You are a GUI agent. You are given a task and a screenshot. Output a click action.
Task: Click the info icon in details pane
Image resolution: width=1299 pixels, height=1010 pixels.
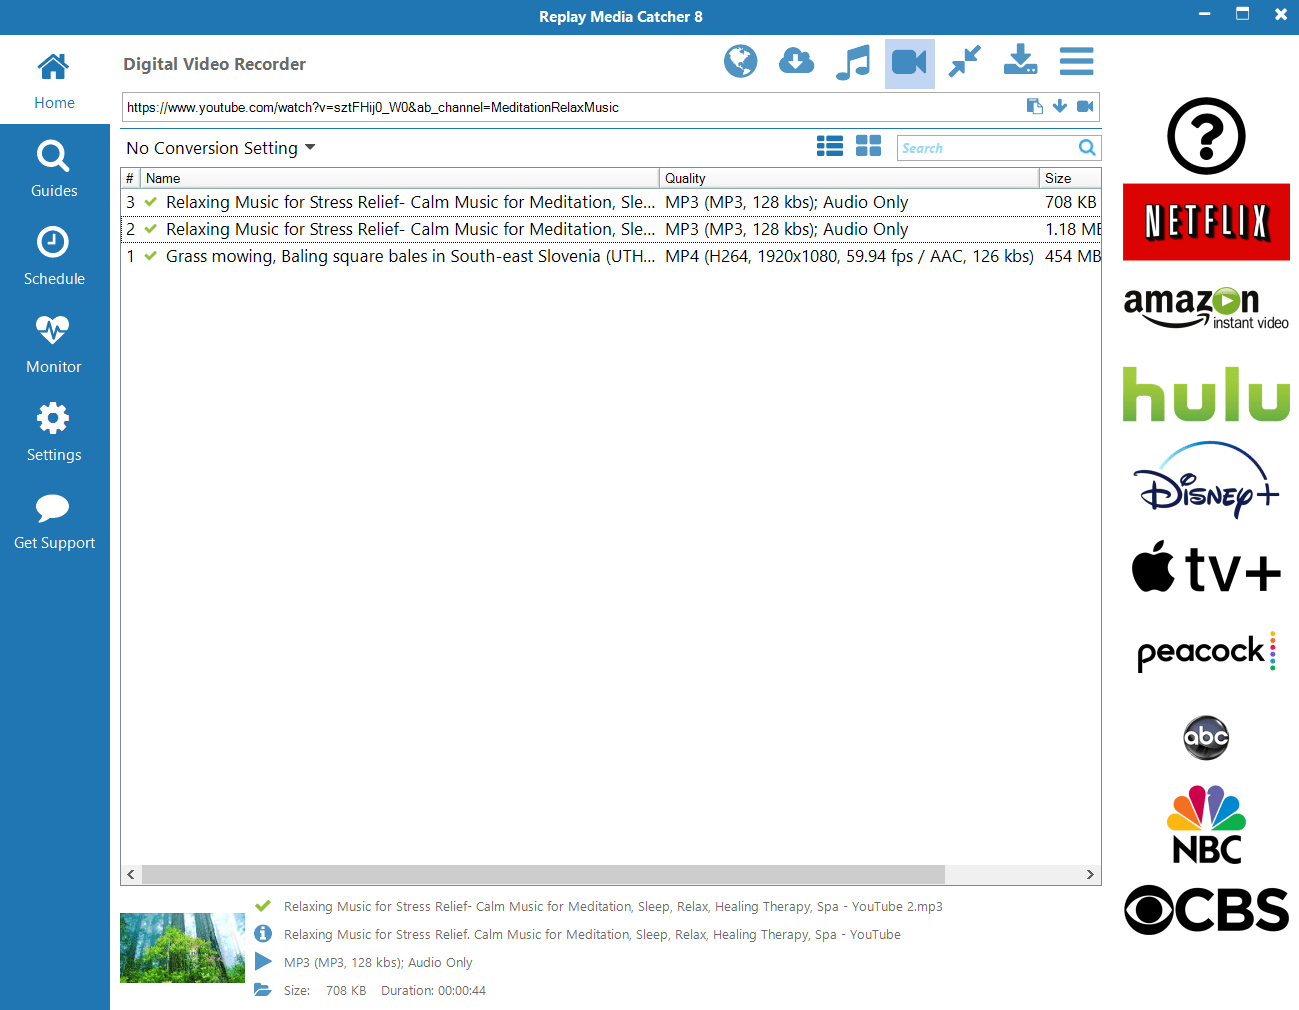(x=263, y=934)
